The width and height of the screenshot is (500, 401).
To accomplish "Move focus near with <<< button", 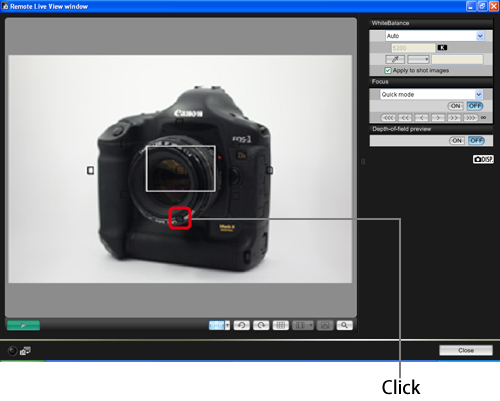I will click(x=388, y=118).
